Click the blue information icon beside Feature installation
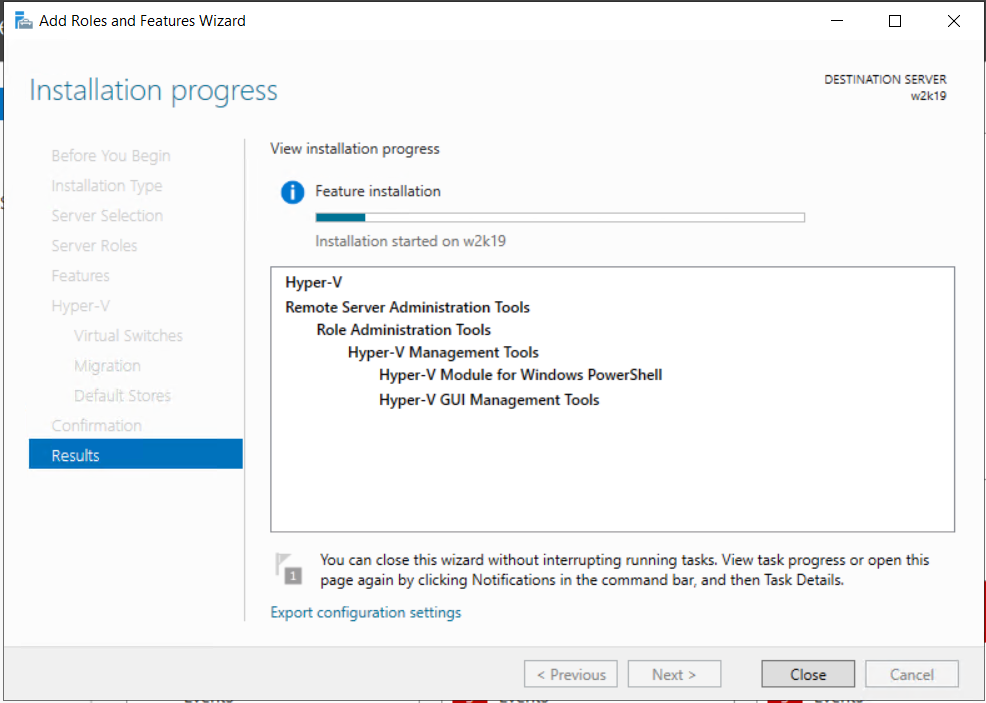986x703 pixels. click(x=292, y=192)
